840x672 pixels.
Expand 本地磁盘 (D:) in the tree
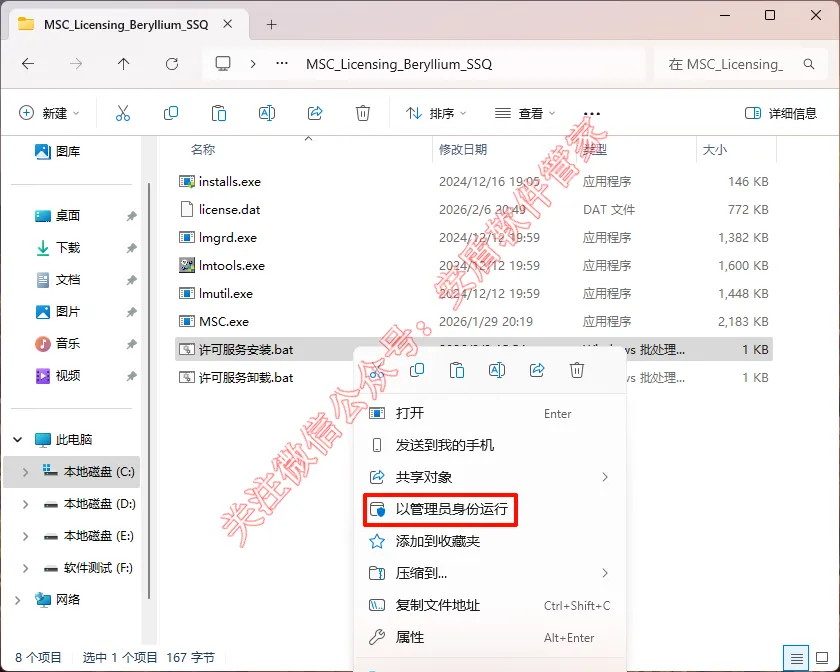(x=25, y=504)
